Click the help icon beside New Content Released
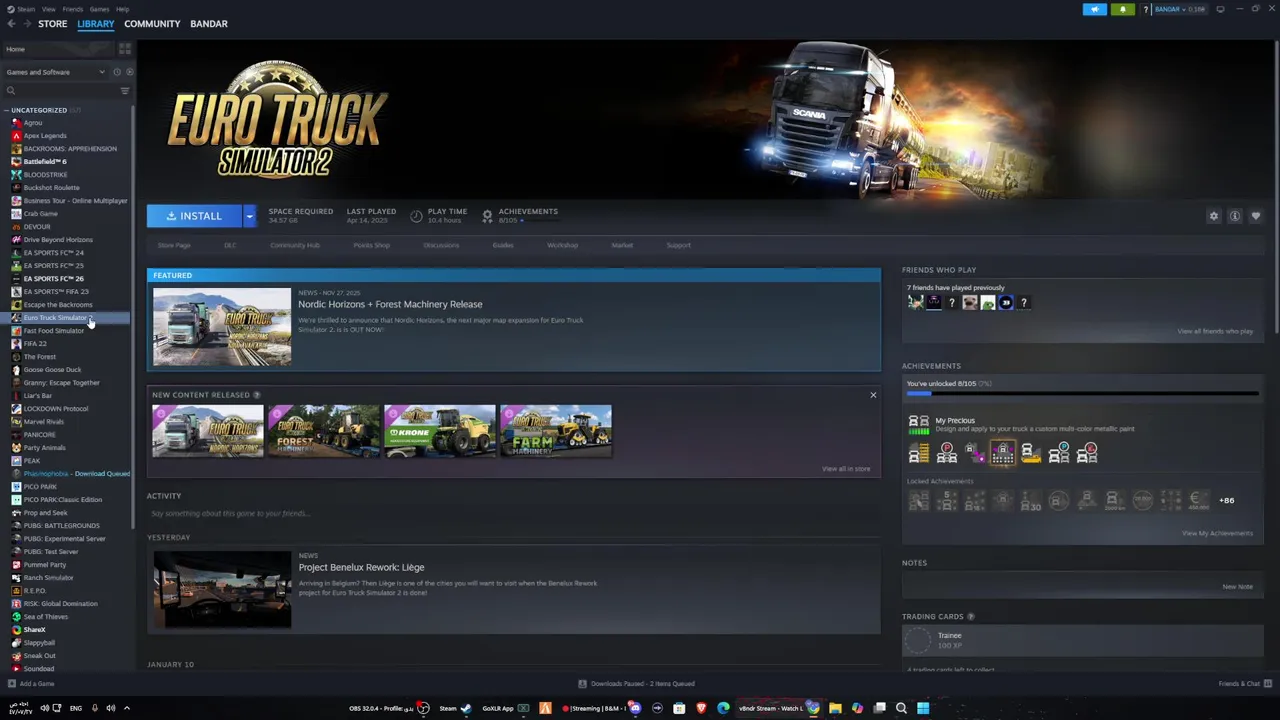The width and height of the screenshot is (1280, 720). pyautogui.click(x=257, y=395)
